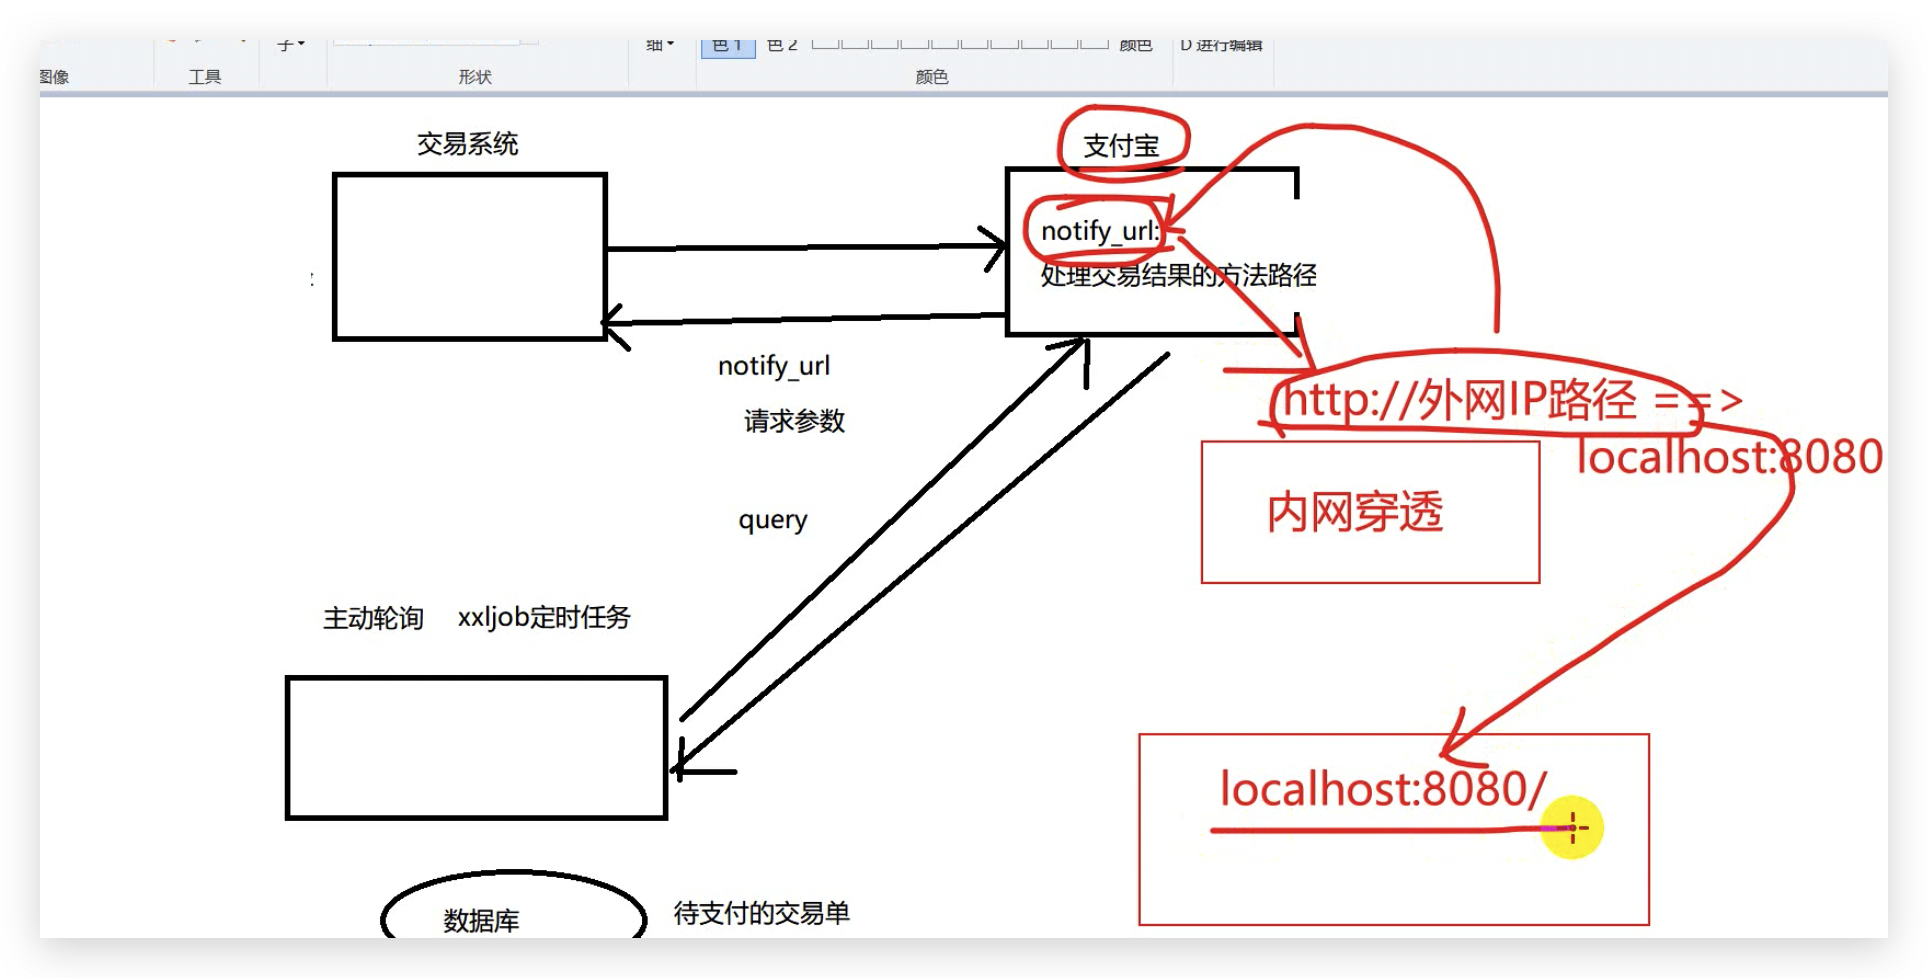
Task: Click the 数据库 label inside the ellipse
Action: point(481,921)
